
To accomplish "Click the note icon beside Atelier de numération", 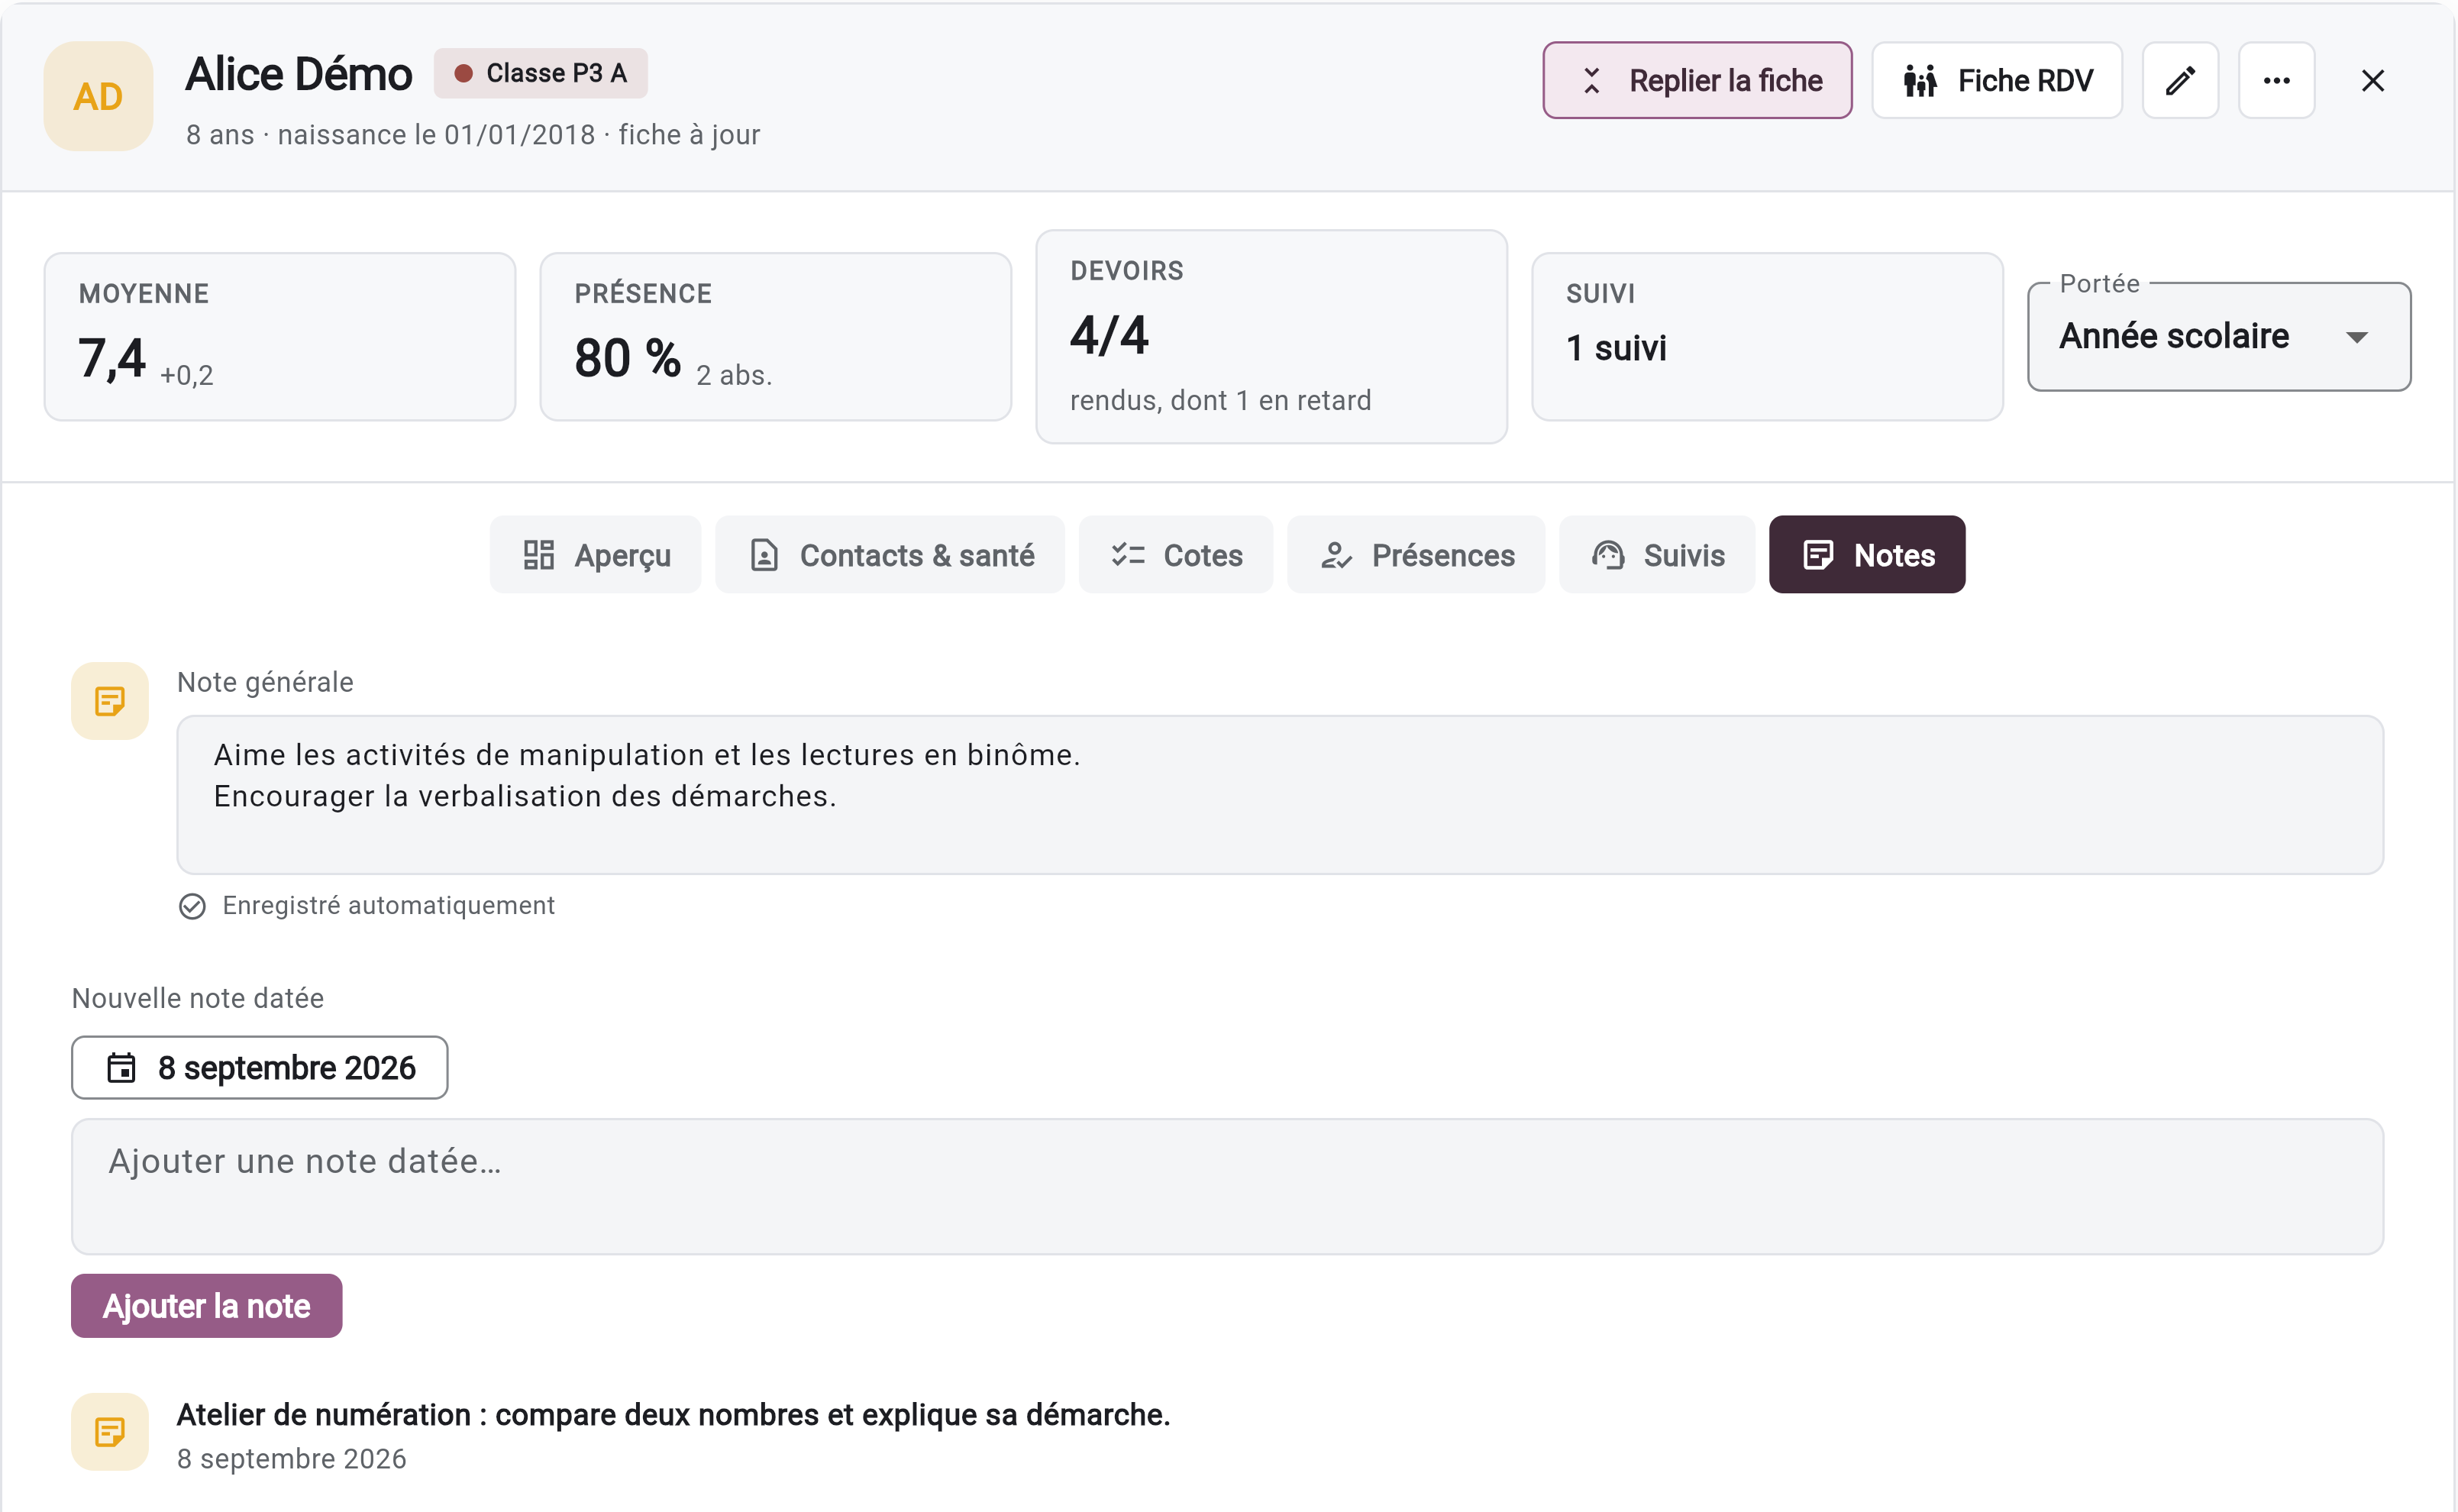I will coord(110,1432).
